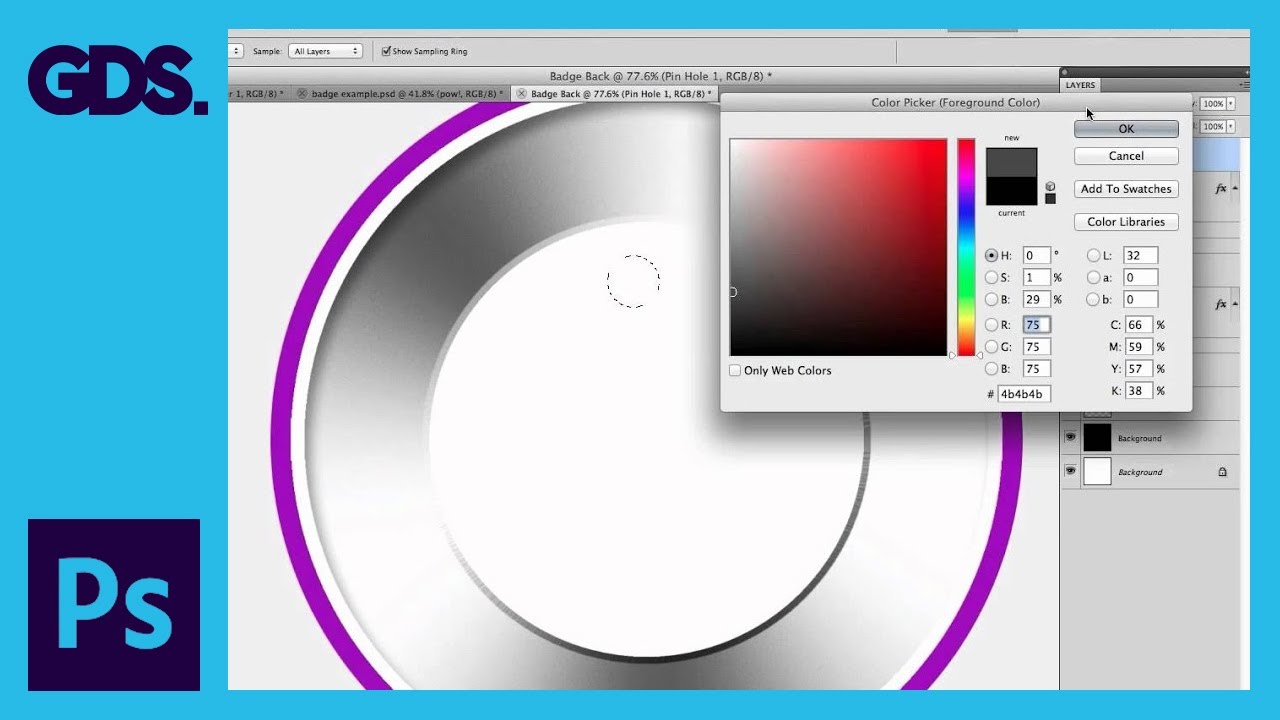This screenshot has height=720, width=1280.
Task: Click the lock icon on Background layer
Action: 1222,472
